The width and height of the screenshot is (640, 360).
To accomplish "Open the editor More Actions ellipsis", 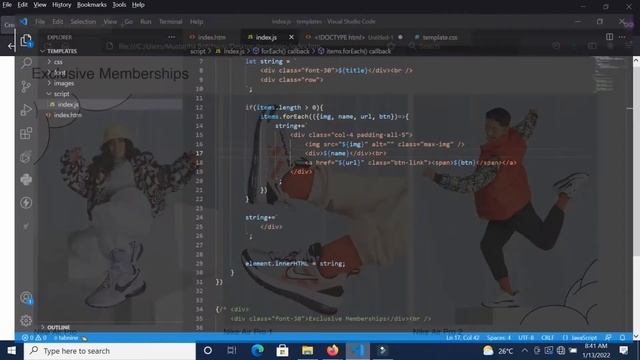I will coord(622,37).
